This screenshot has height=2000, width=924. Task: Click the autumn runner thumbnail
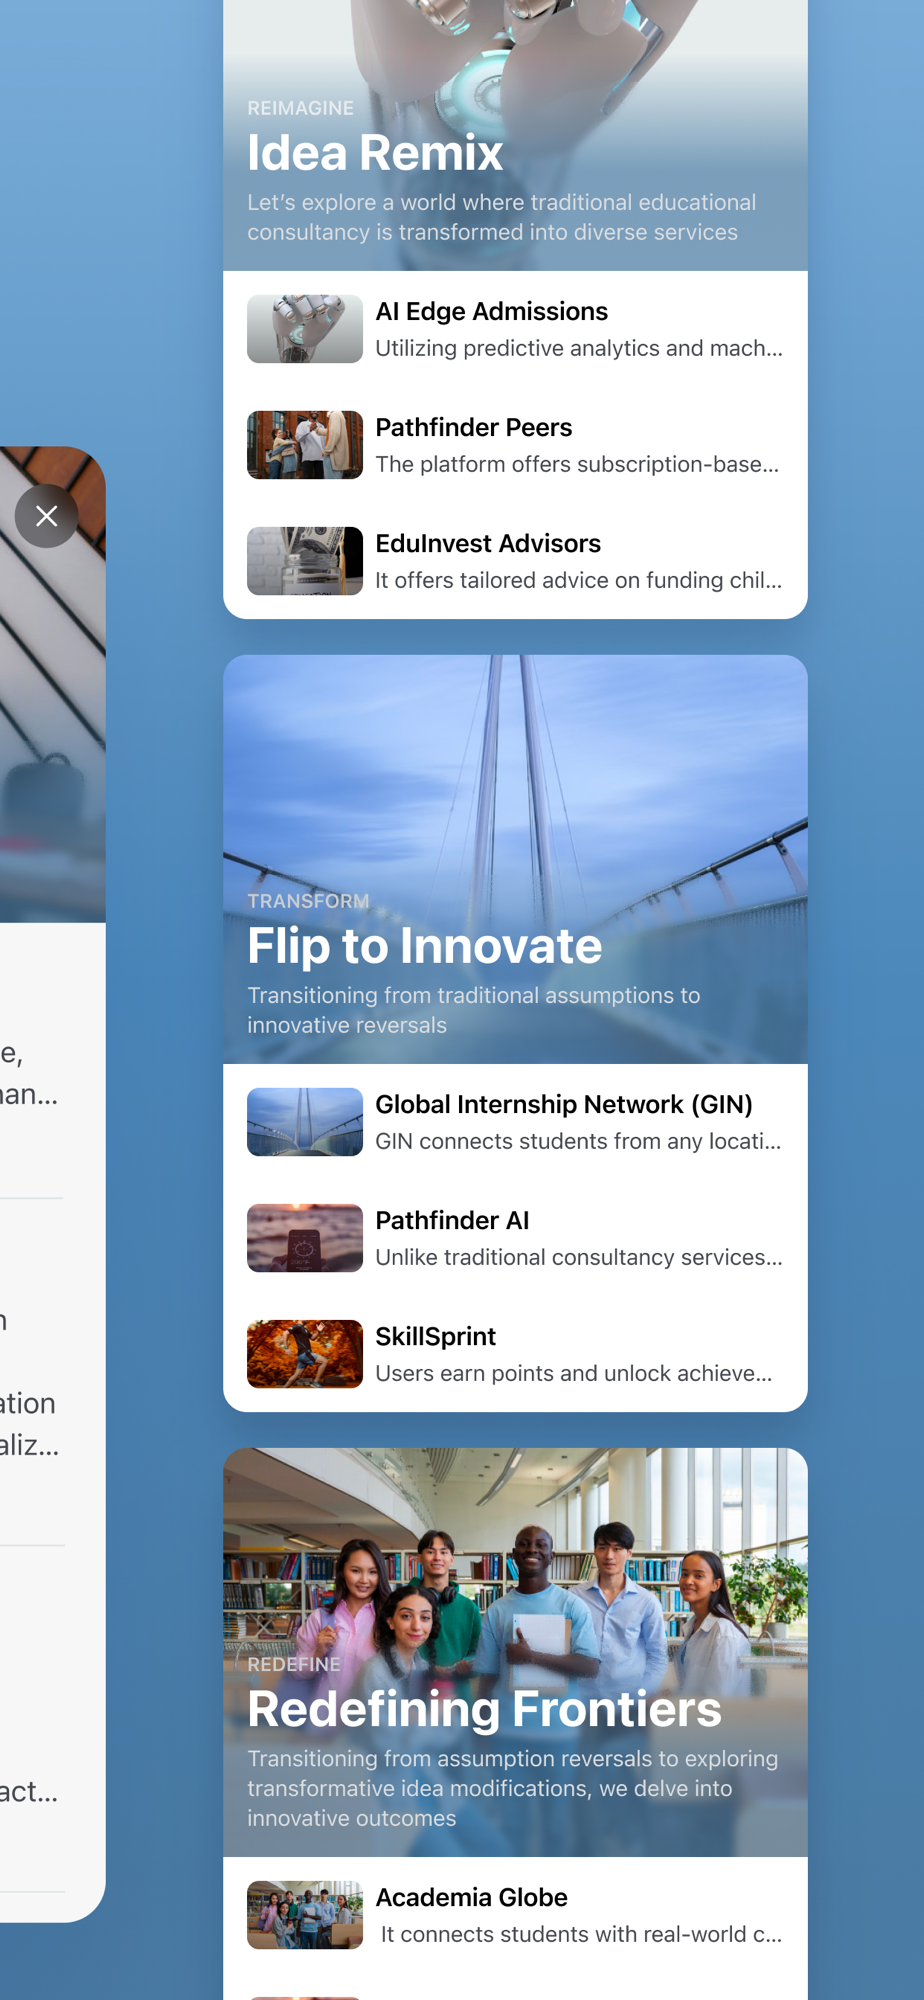coord(305,1354)
